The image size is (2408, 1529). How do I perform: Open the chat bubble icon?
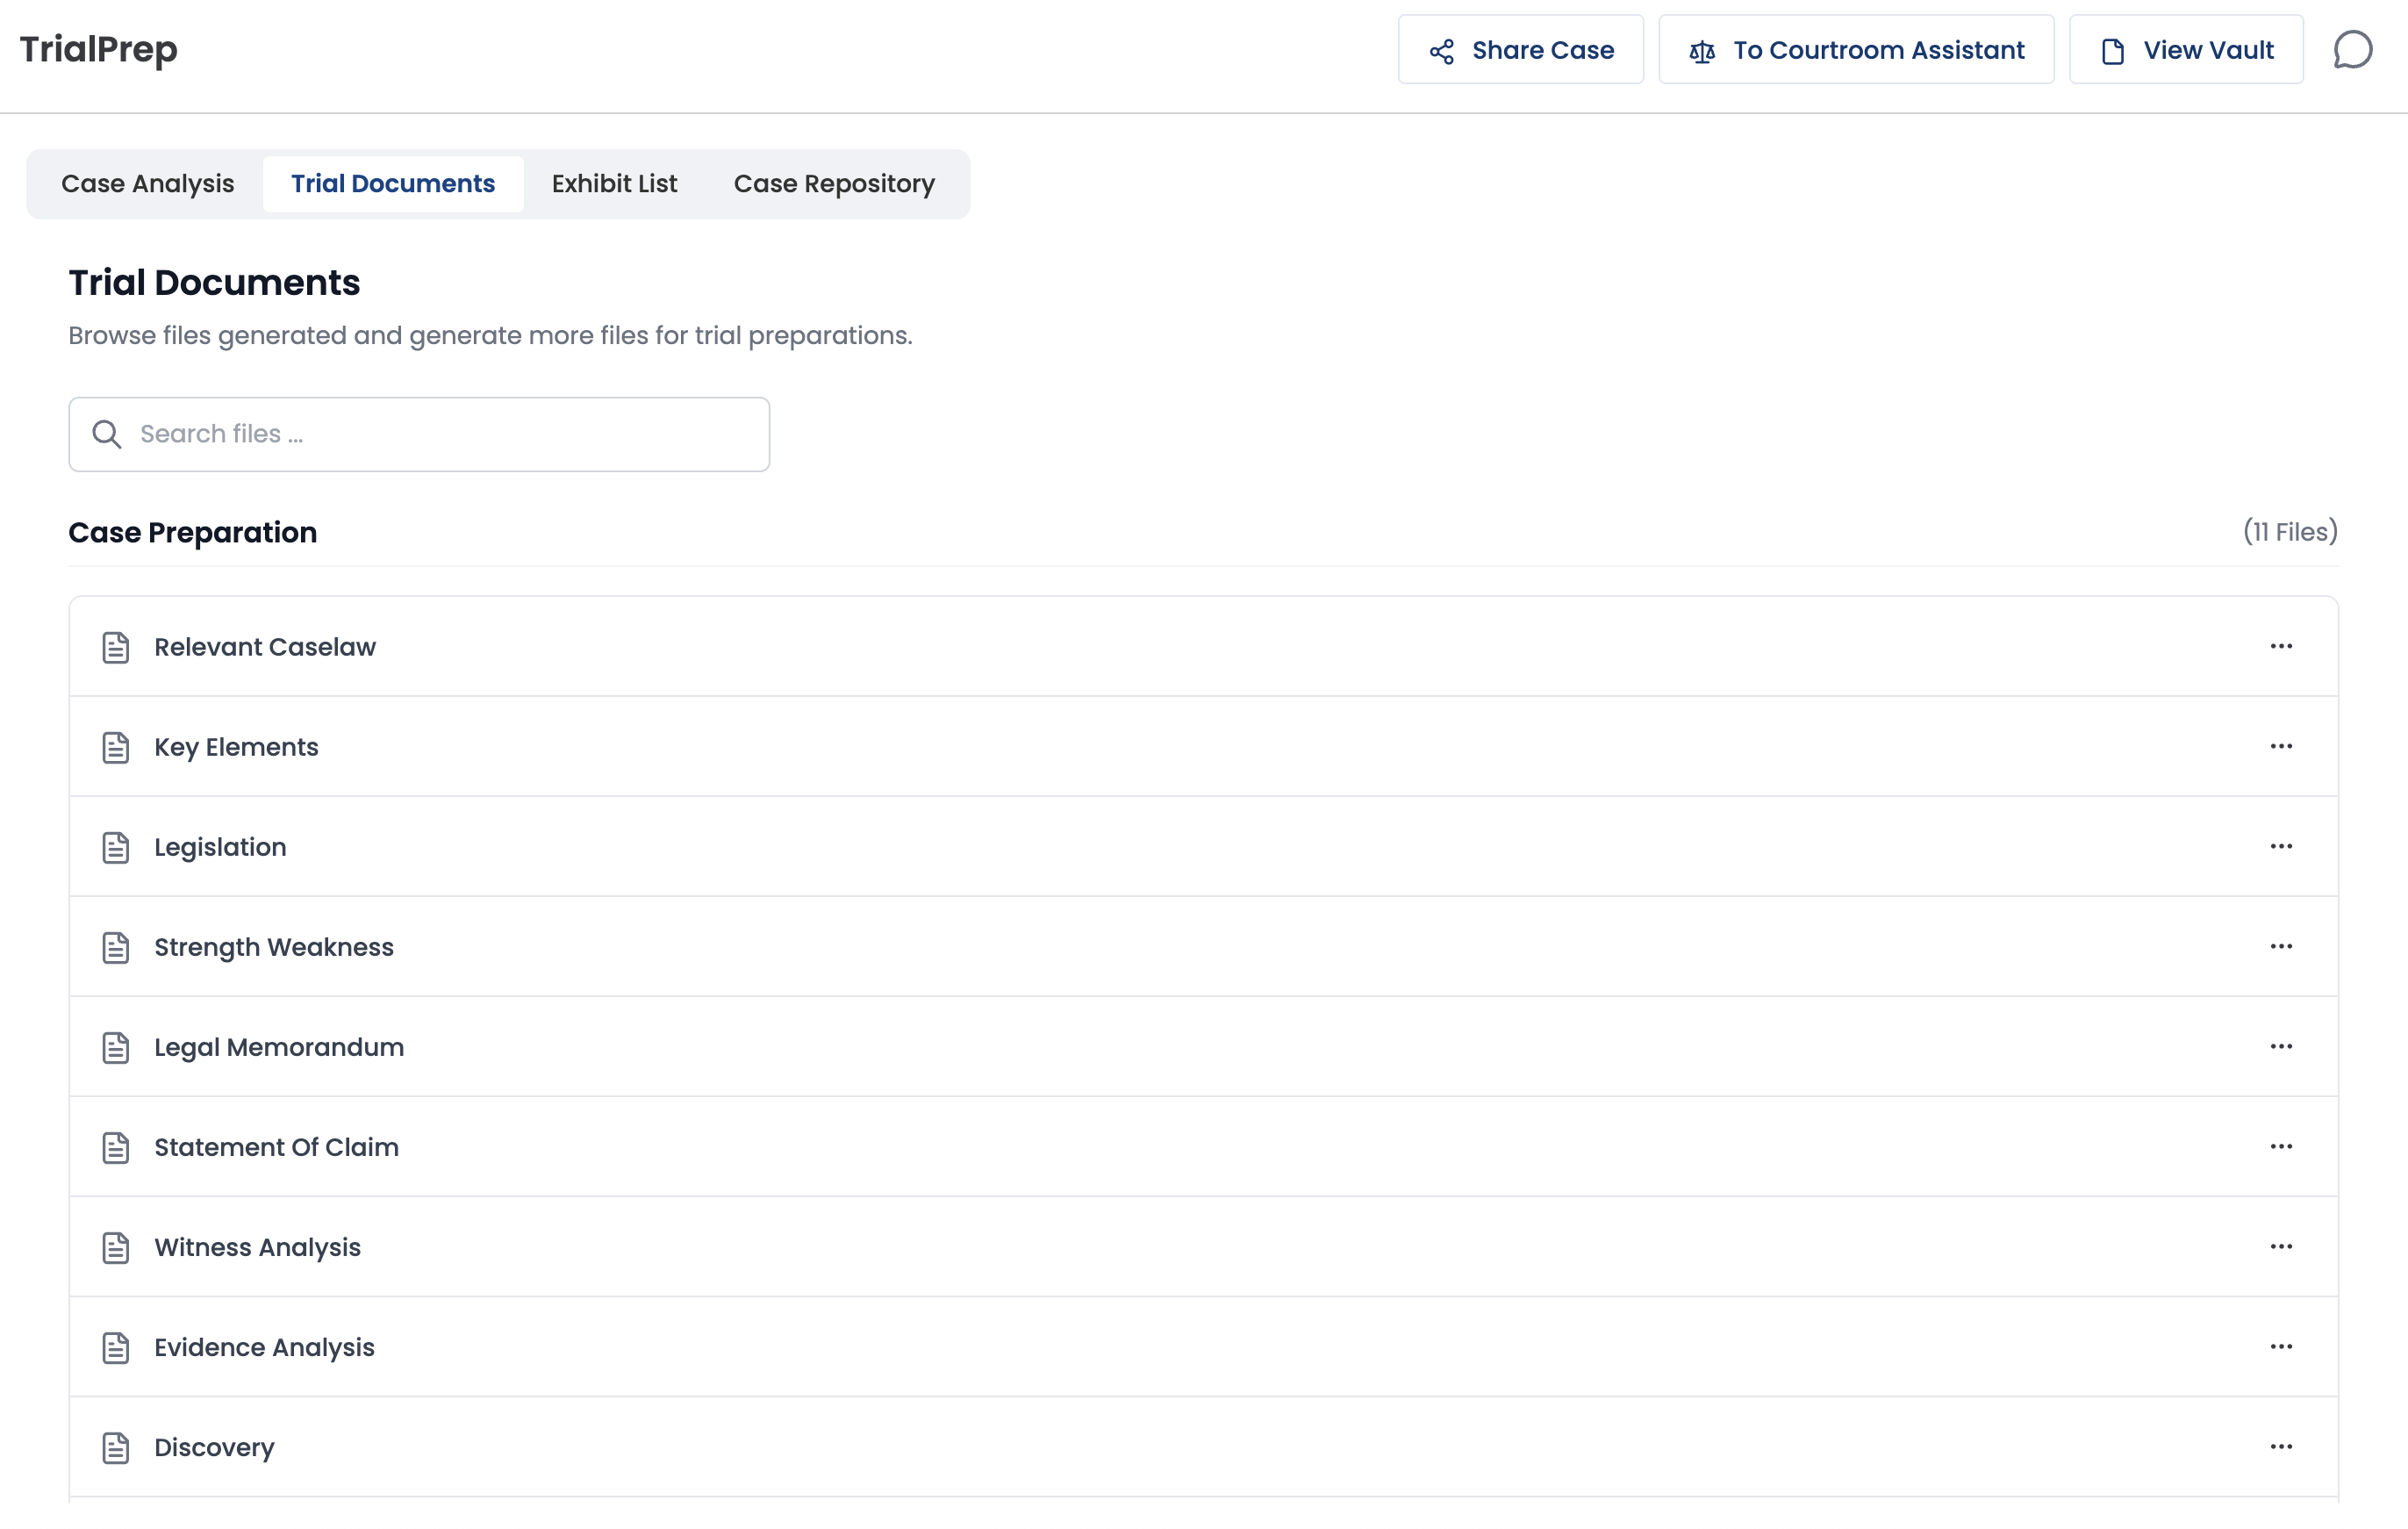click(2352, 50)
